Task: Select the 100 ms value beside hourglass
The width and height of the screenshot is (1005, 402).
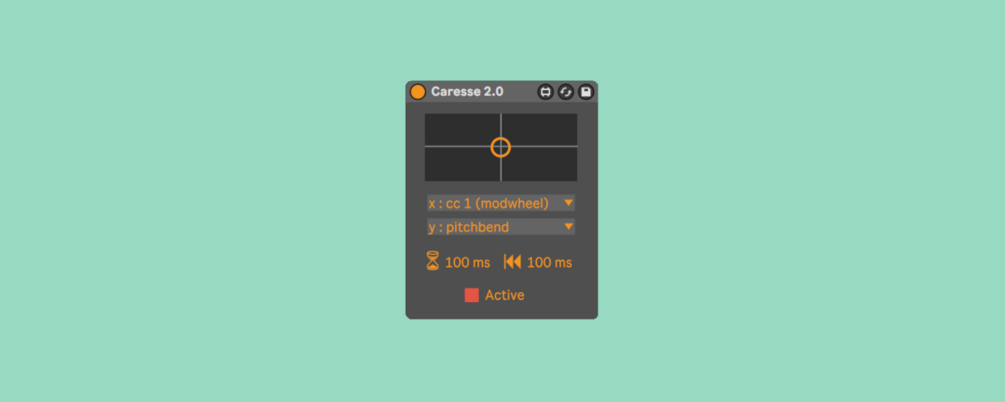Action: [468, 263]
